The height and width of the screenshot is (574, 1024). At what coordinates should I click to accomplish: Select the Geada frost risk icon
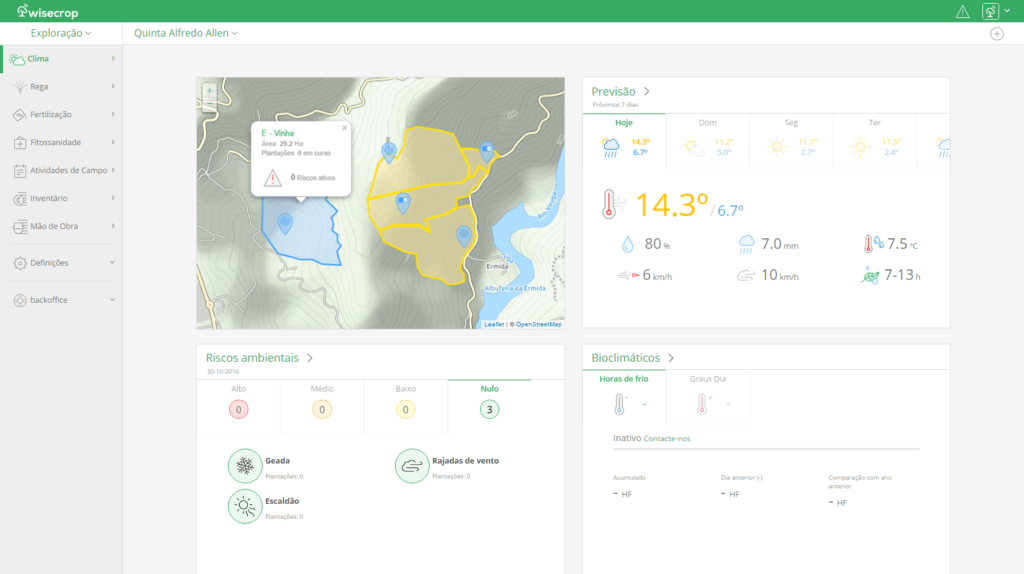click(243, 466)
